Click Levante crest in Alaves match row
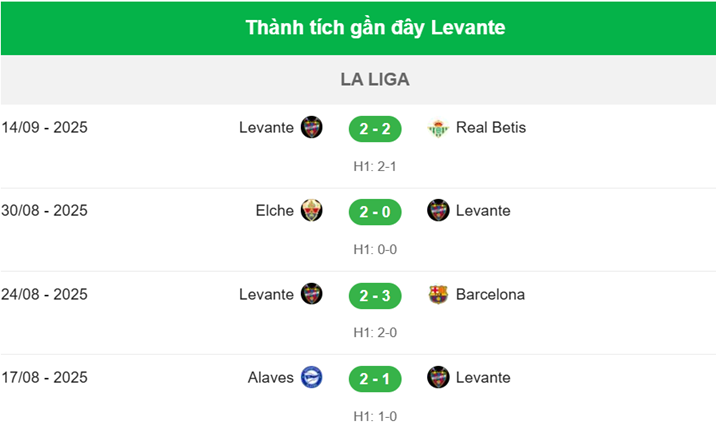Image resolution: width=716 pixels, height=434 pixels. [x=438, y=378]
